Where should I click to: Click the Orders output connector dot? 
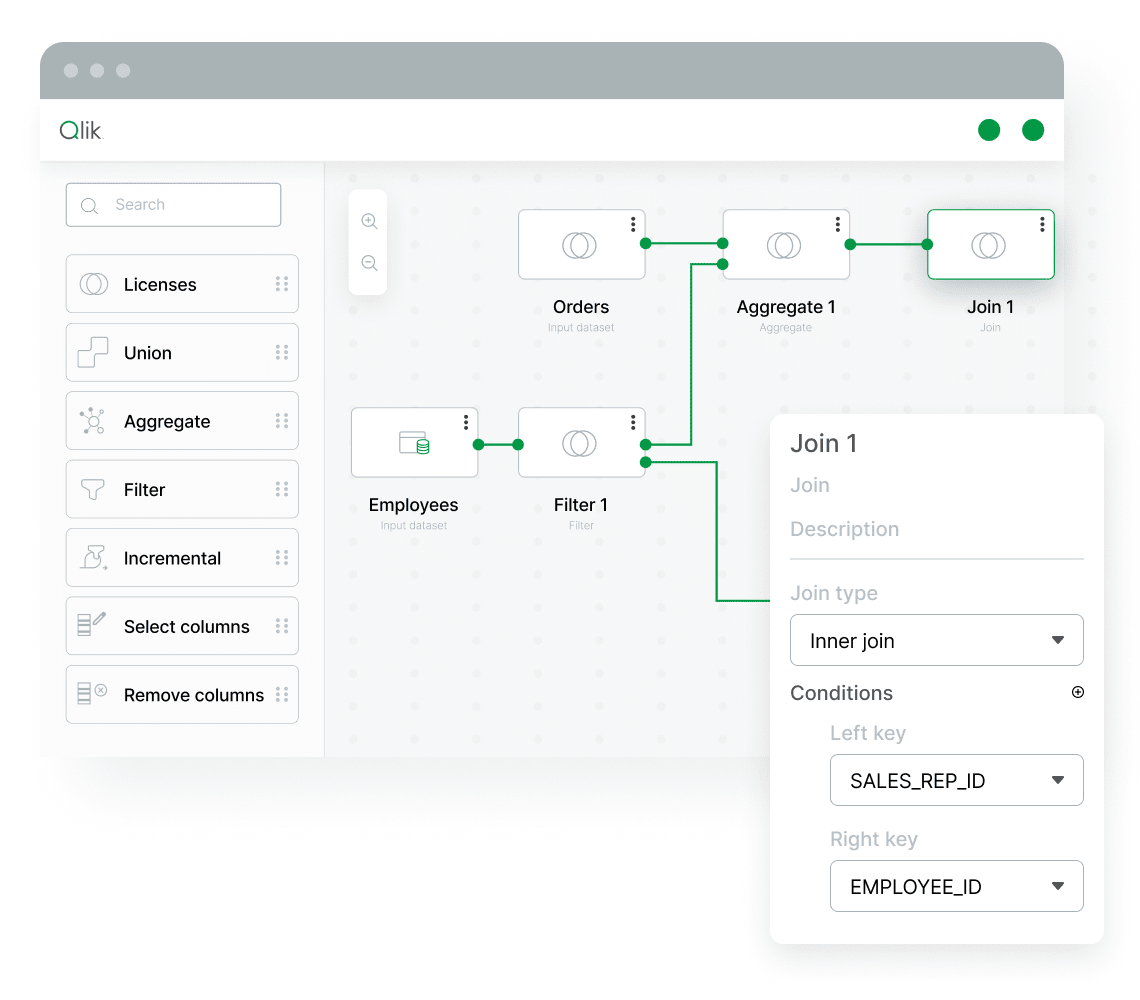646,244
